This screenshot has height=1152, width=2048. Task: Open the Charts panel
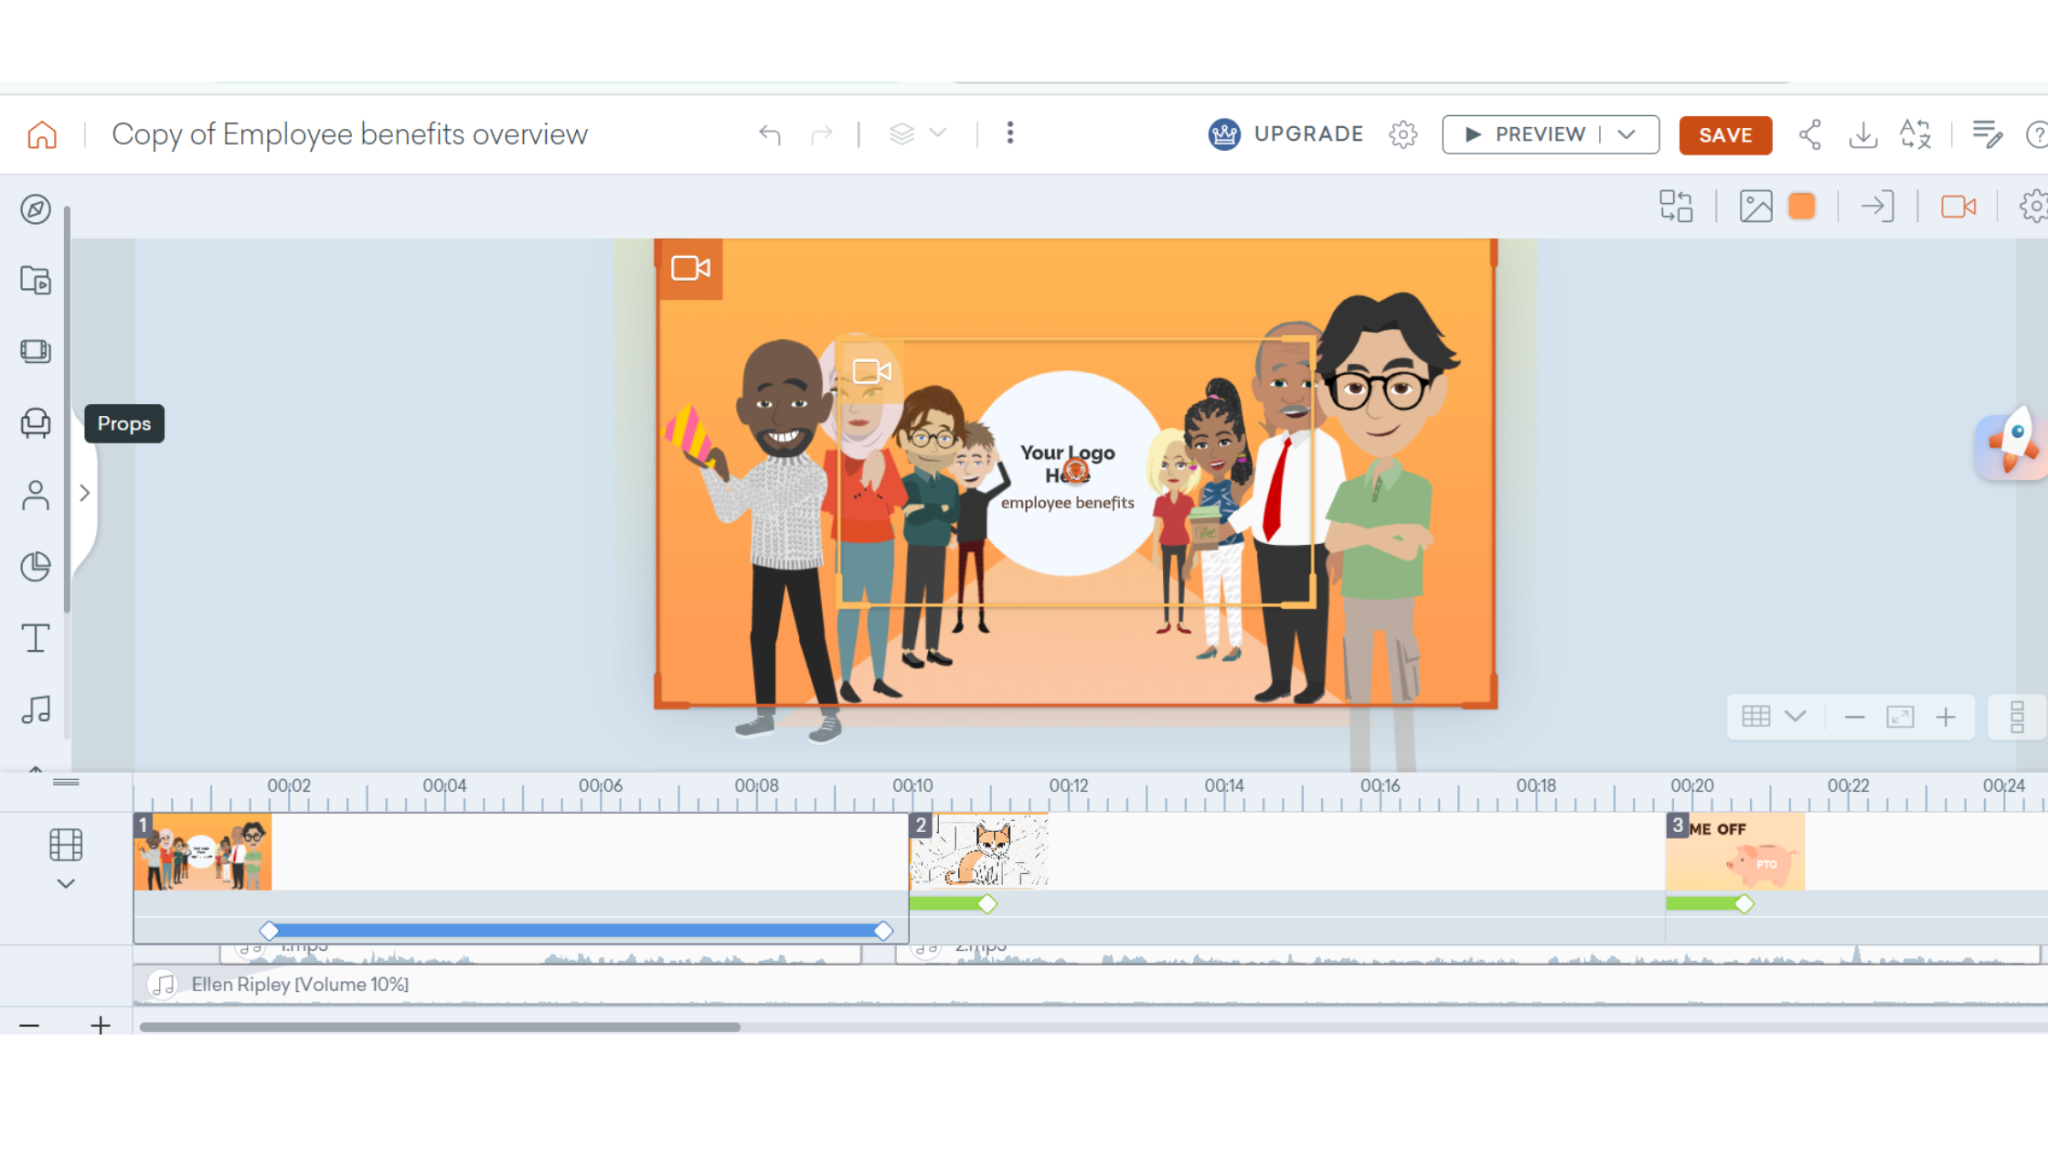(36, 565)
